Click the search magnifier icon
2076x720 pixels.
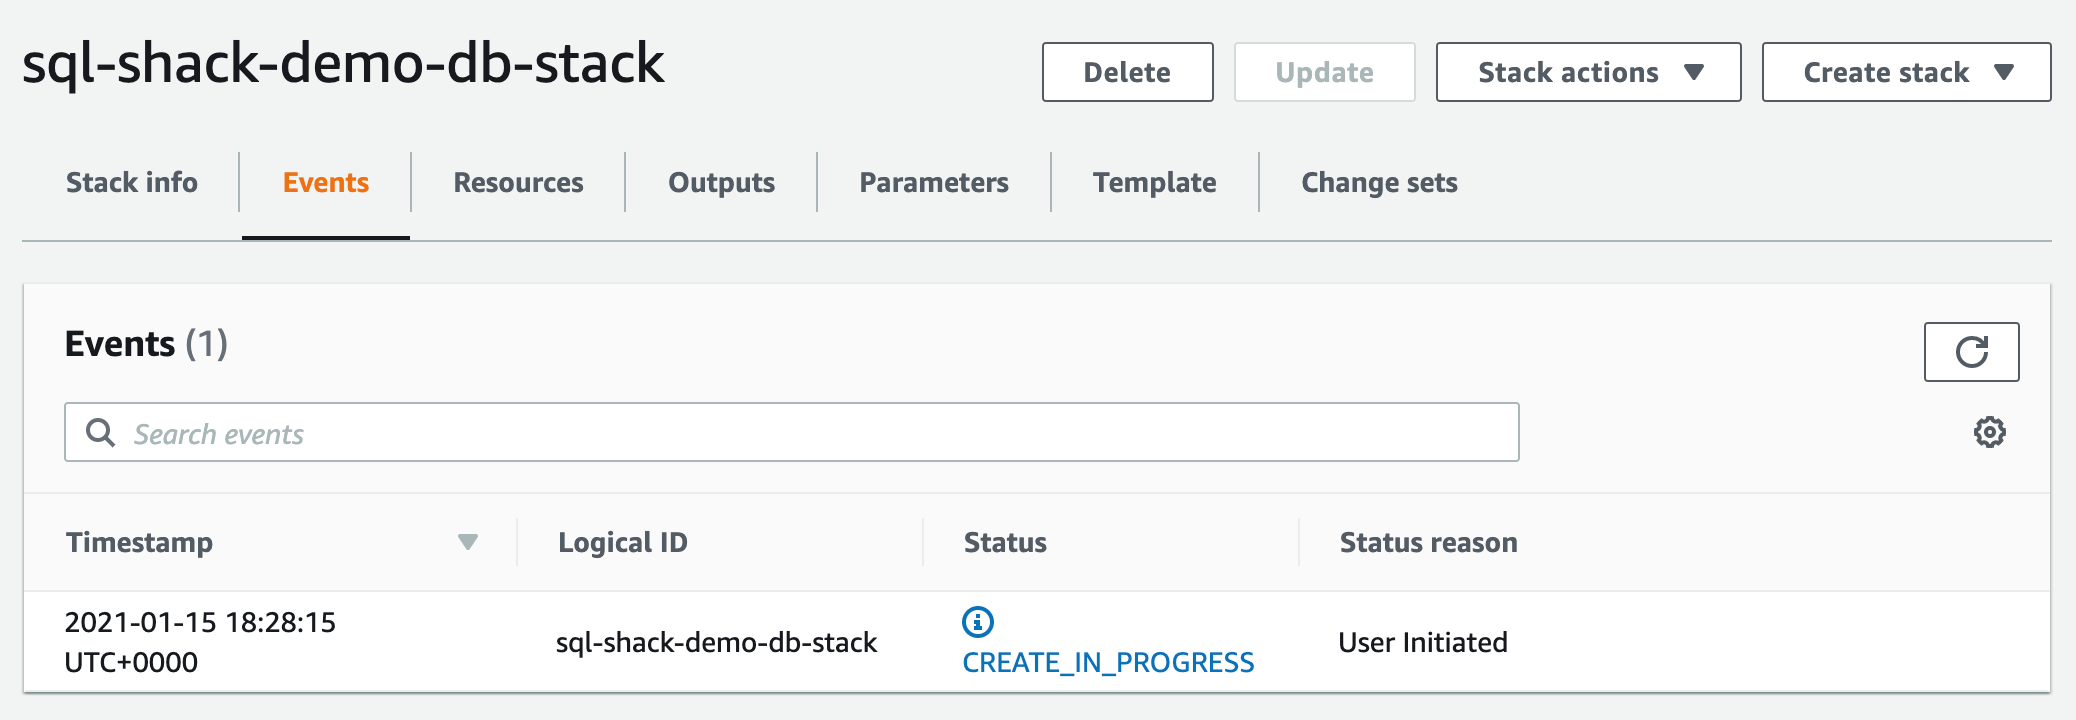100,433
